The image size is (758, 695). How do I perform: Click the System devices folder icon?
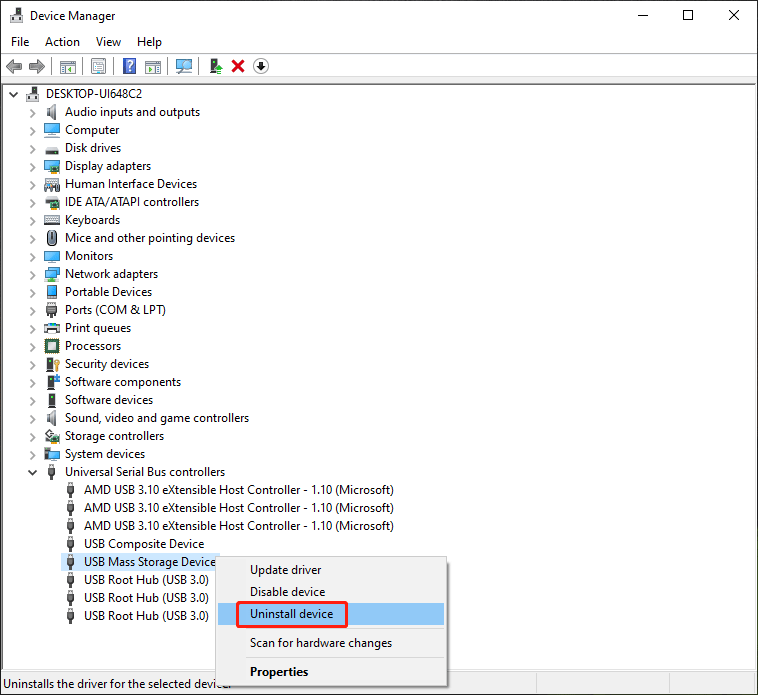[x=52, y=454]
